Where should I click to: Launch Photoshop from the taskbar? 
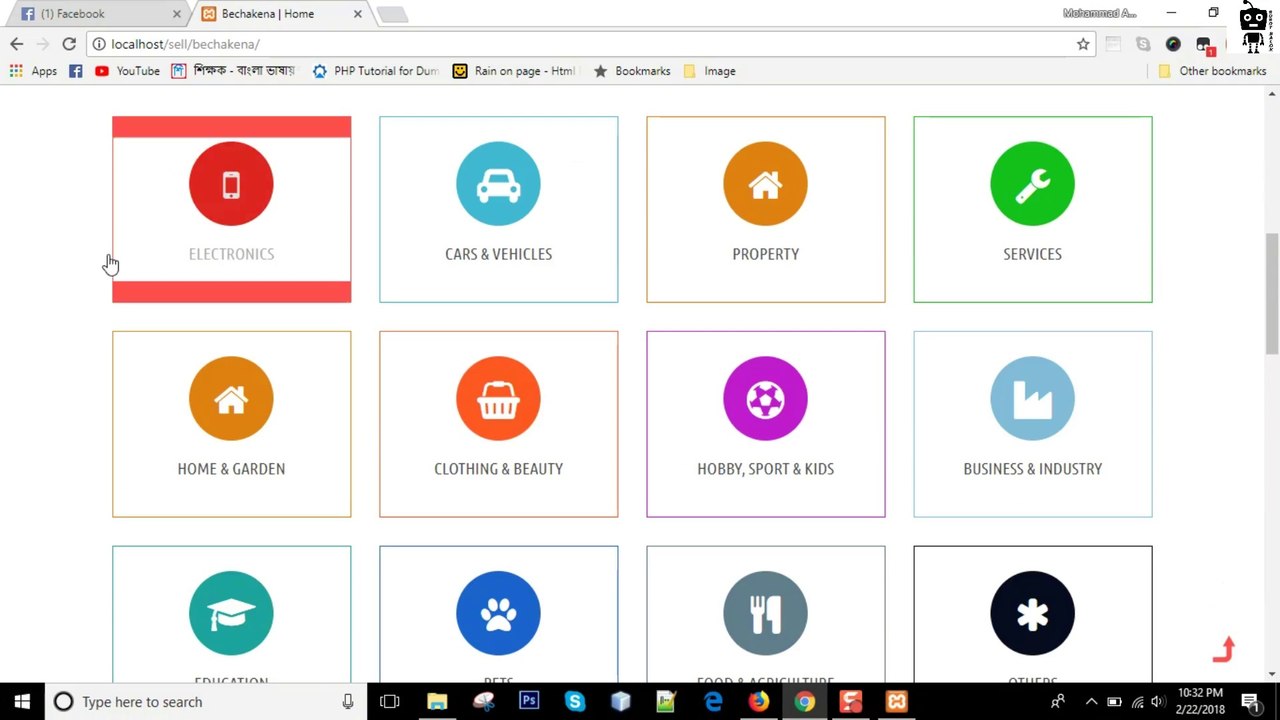529,702
